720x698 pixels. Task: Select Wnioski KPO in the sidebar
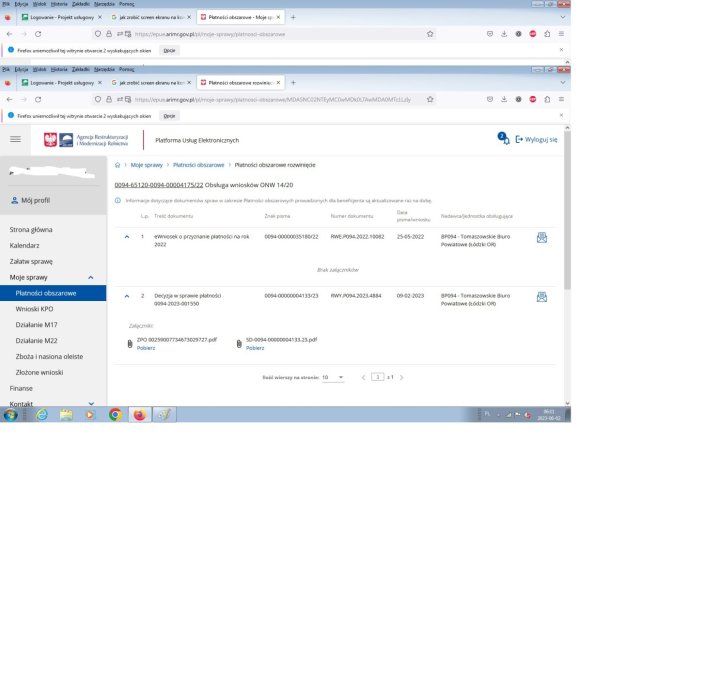pyautogui.click(x=34, y=309)
